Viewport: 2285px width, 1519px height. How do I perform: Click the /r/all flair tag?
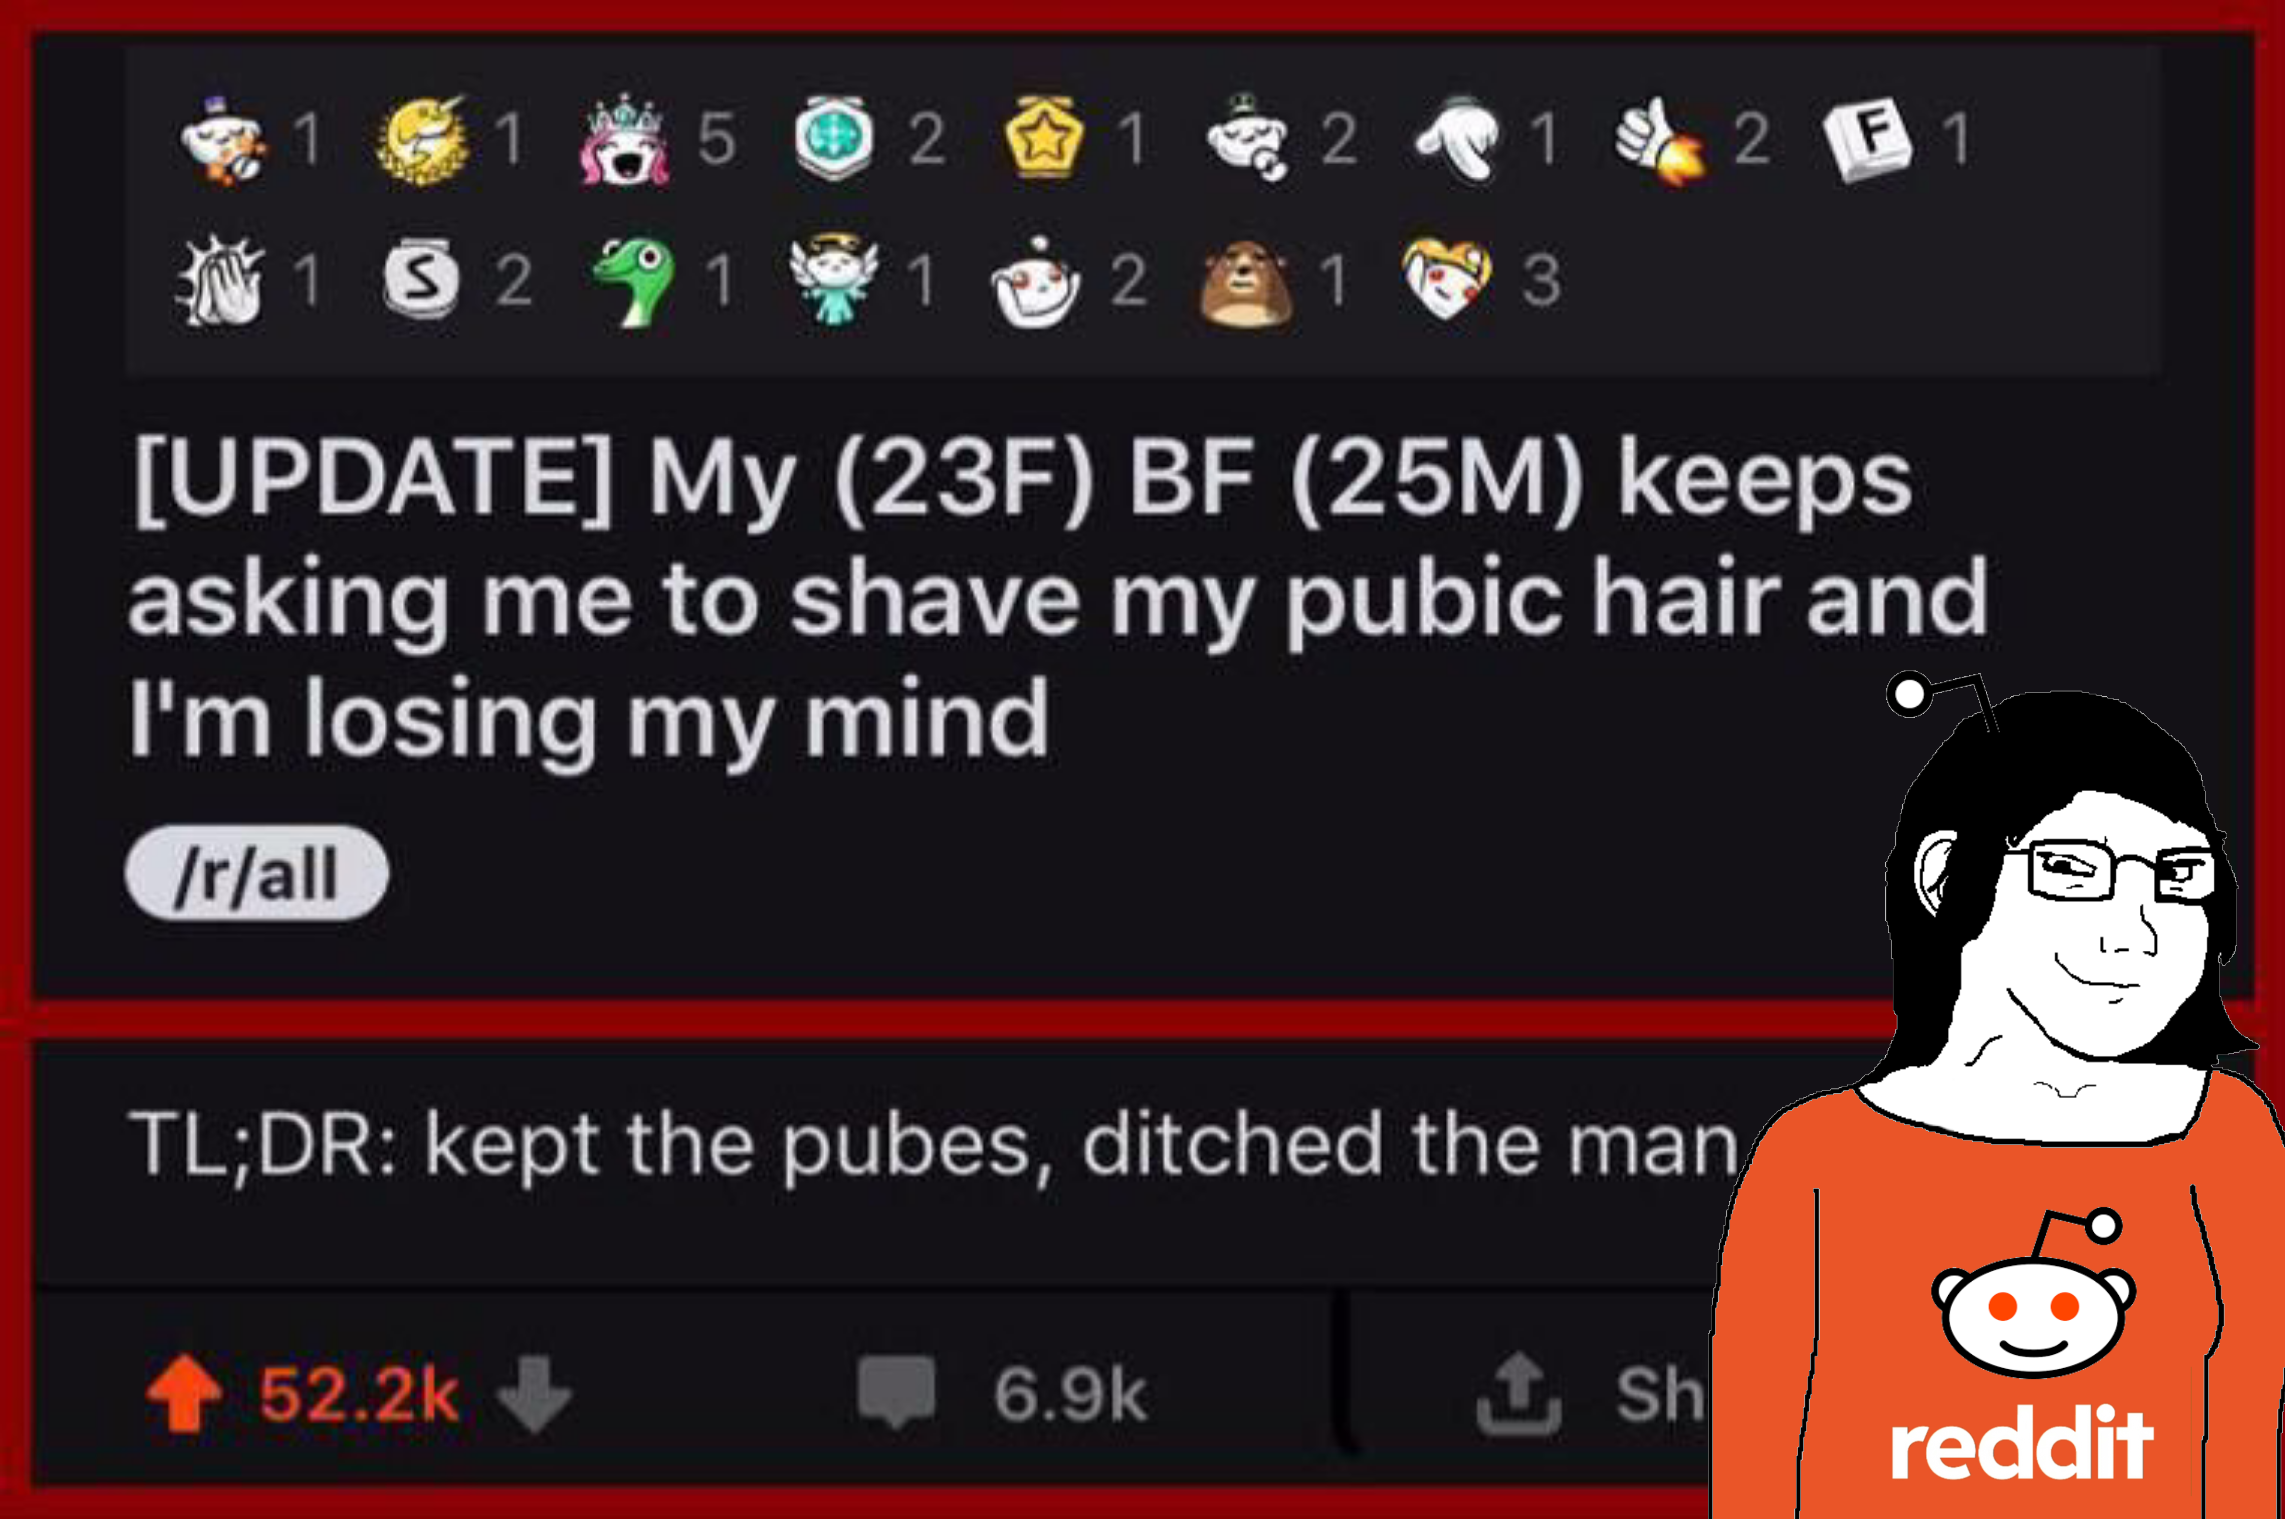(257, 872)
